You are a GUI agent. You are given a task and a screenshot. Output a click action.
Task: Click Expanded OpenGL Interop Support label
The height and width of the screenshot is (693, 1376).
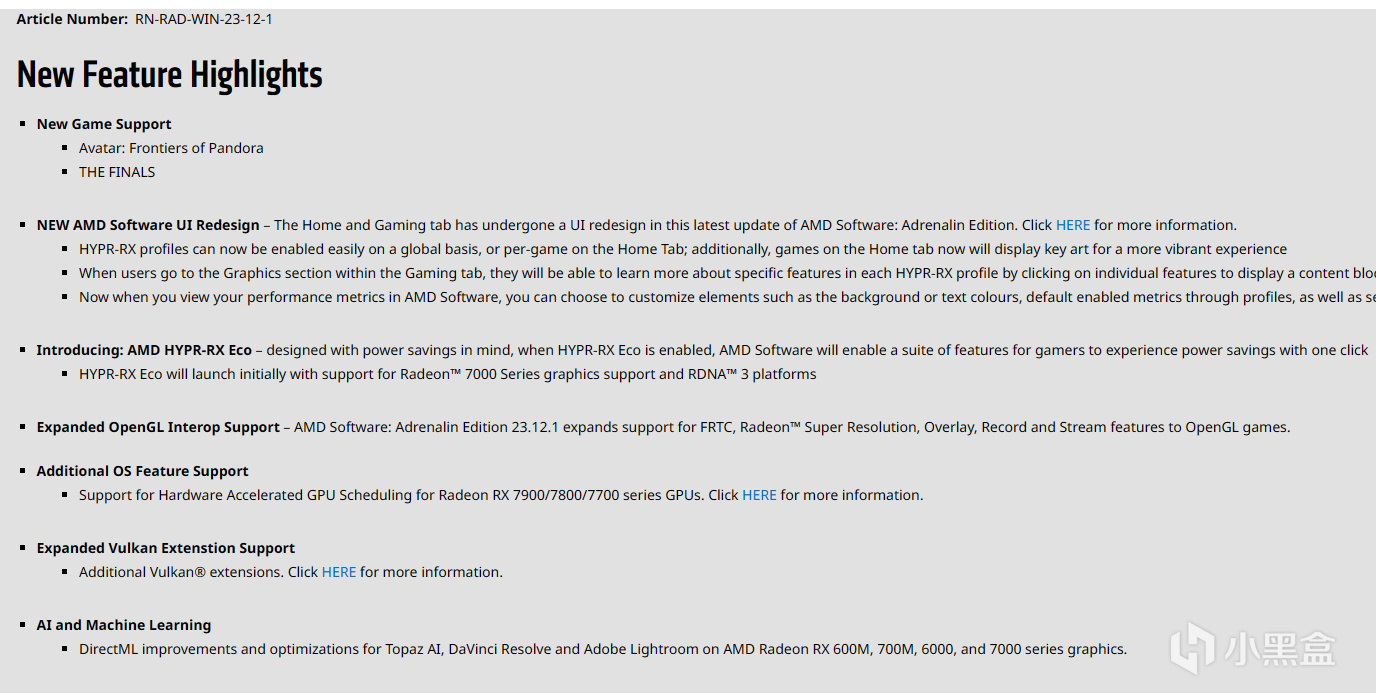point(158,427)
